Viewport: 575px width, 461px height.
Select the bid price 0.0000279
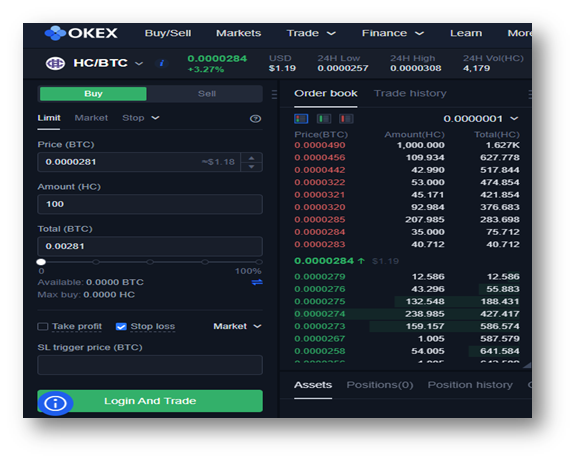[x=320, y=277]
